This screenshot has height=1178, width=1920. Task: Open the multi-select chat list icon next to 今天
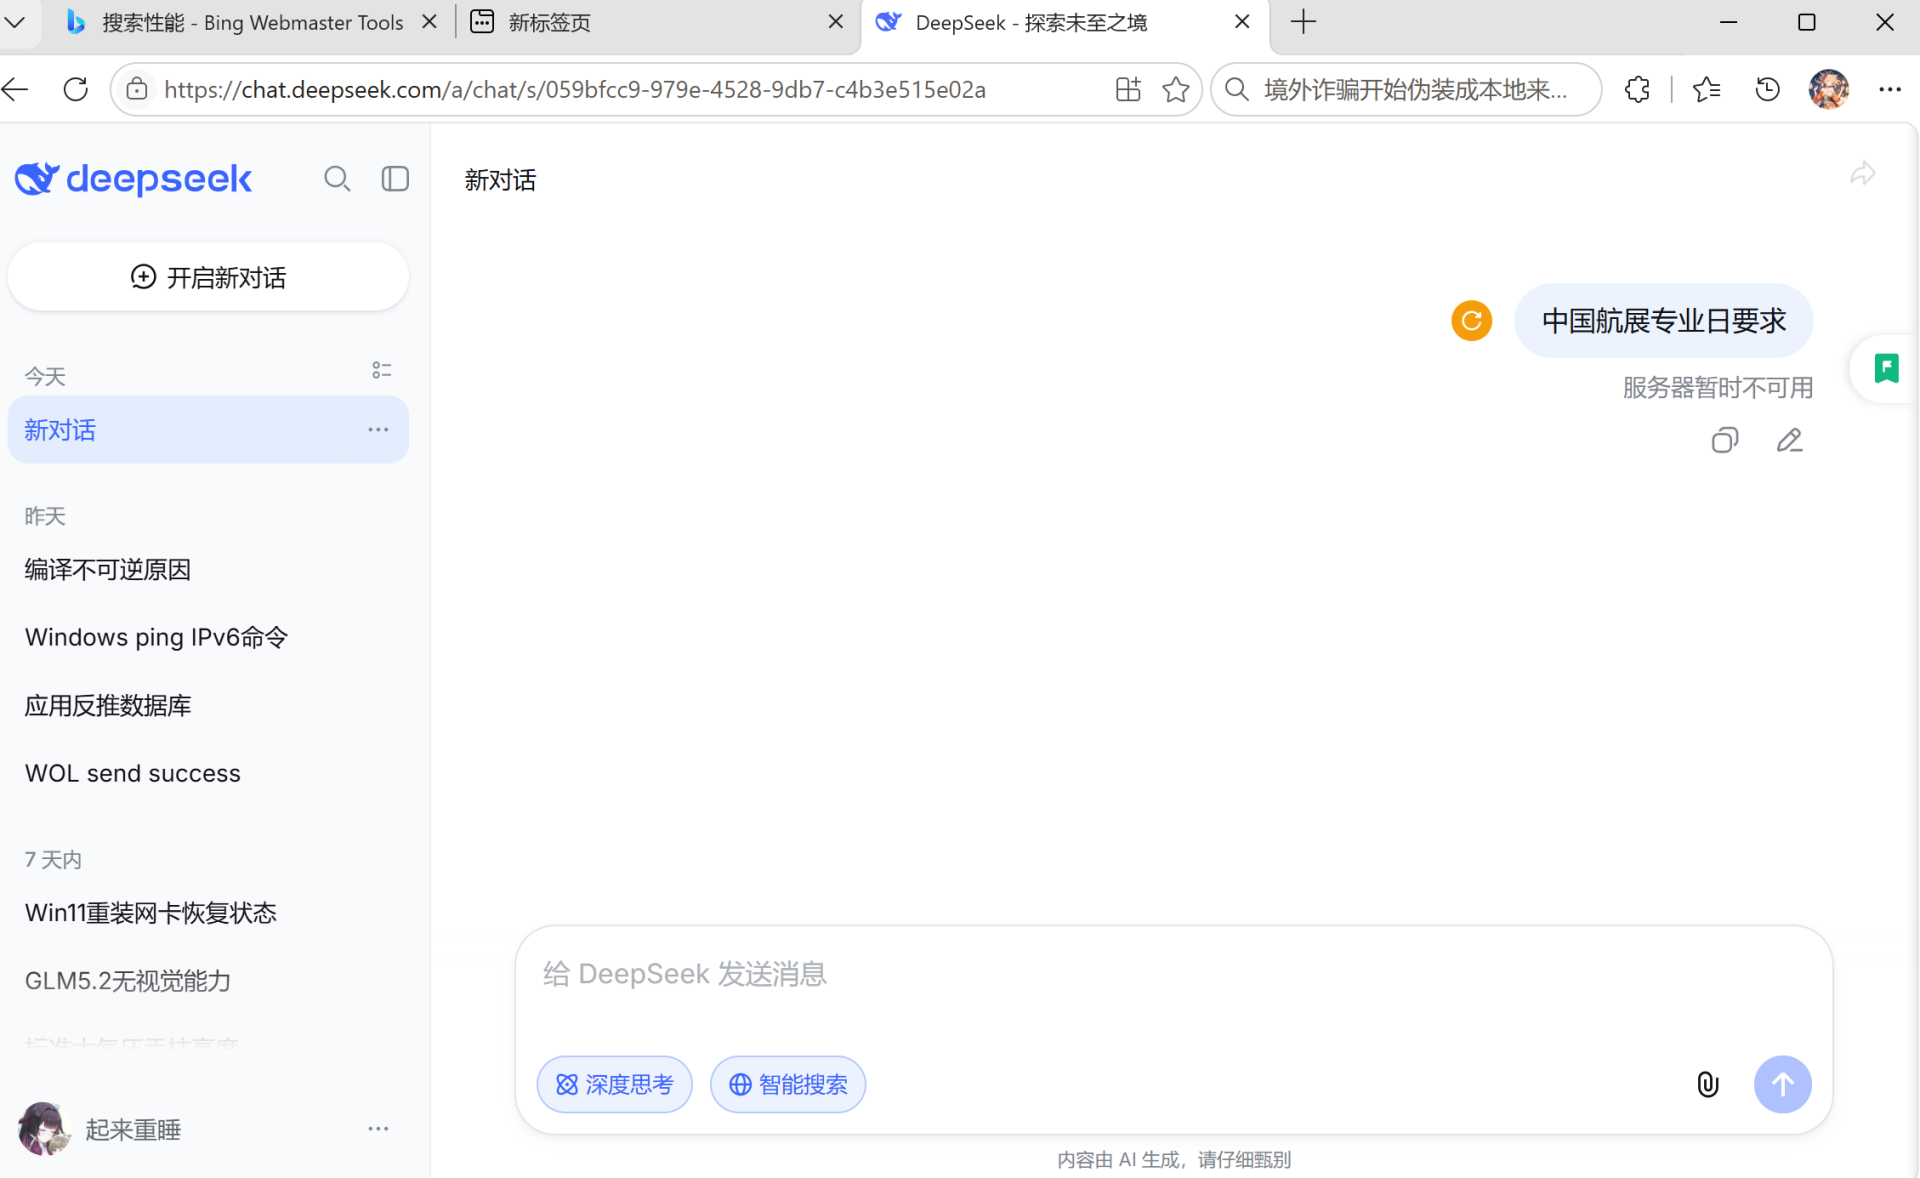[381, 370]
